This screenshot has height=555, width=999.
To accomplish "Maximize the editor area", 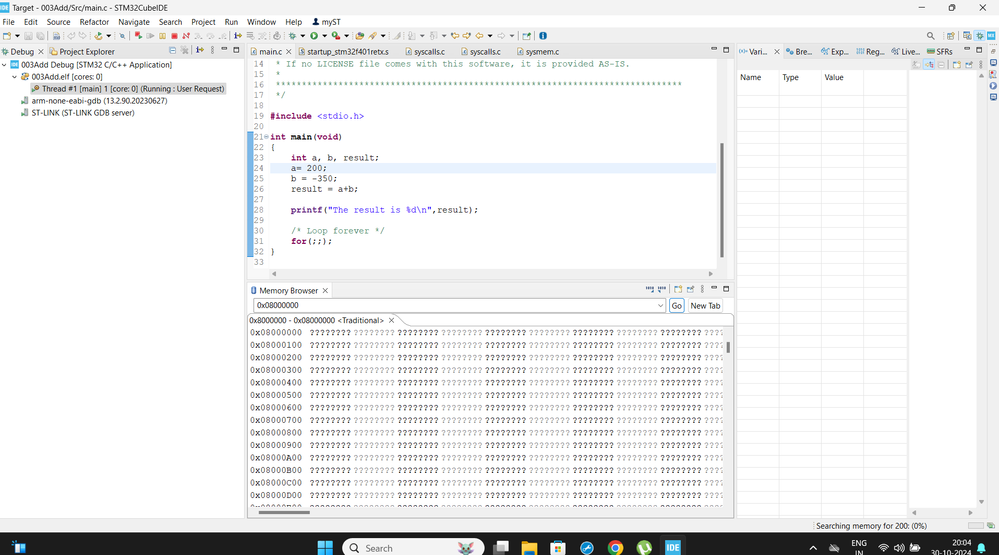I will 726,50.
